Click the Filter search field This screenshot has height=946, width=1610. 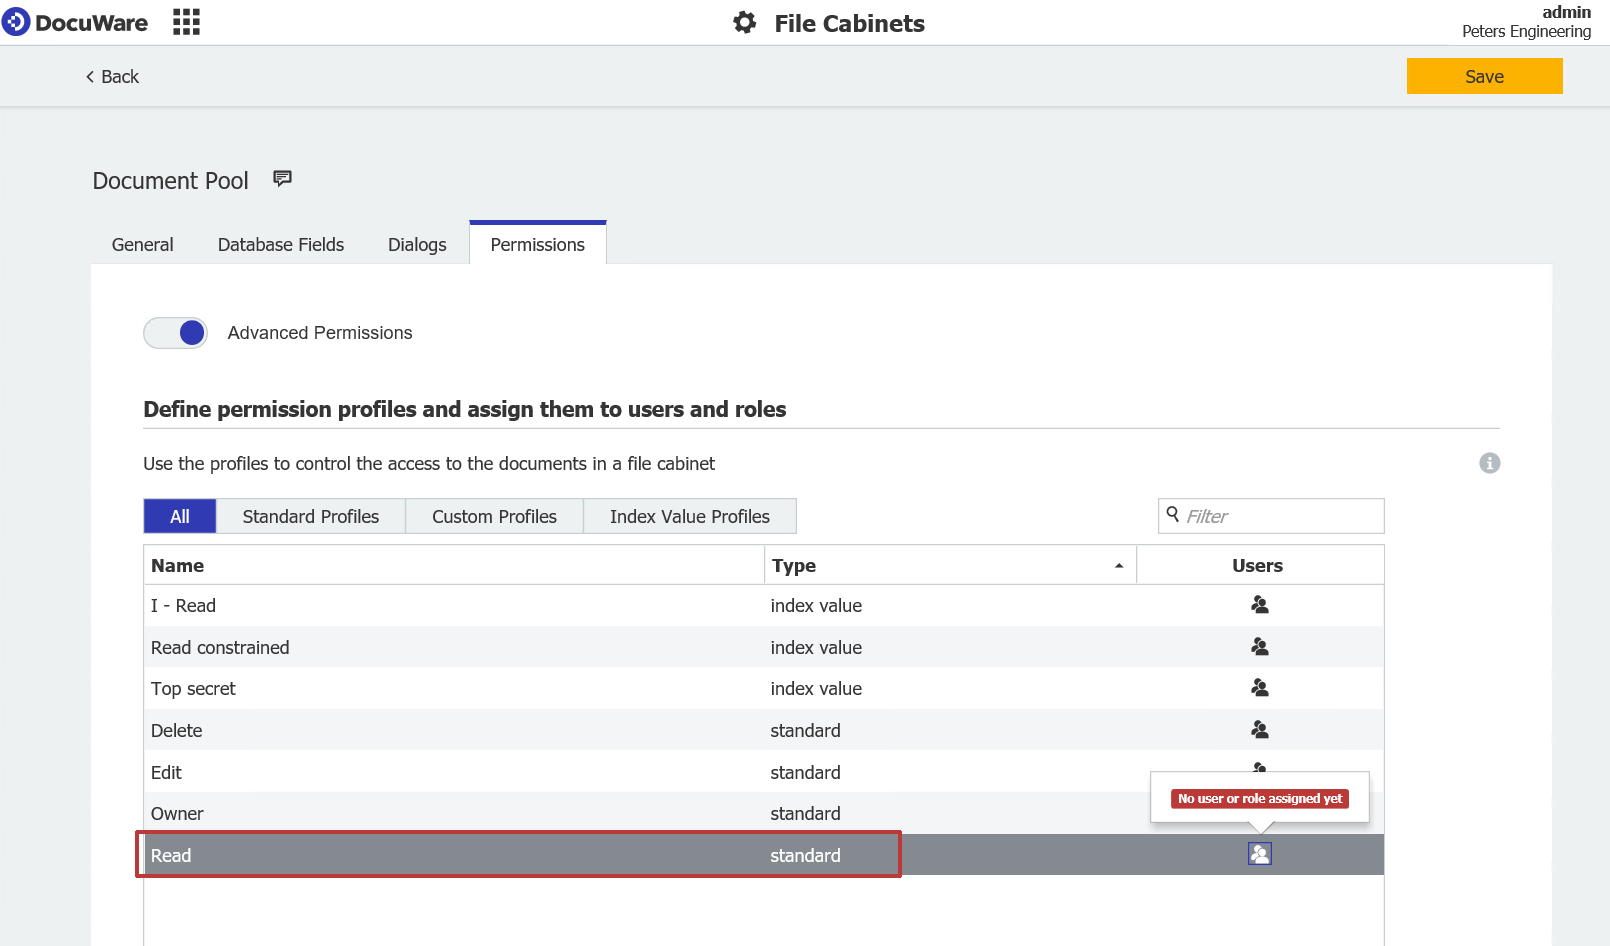point(1280,516)
